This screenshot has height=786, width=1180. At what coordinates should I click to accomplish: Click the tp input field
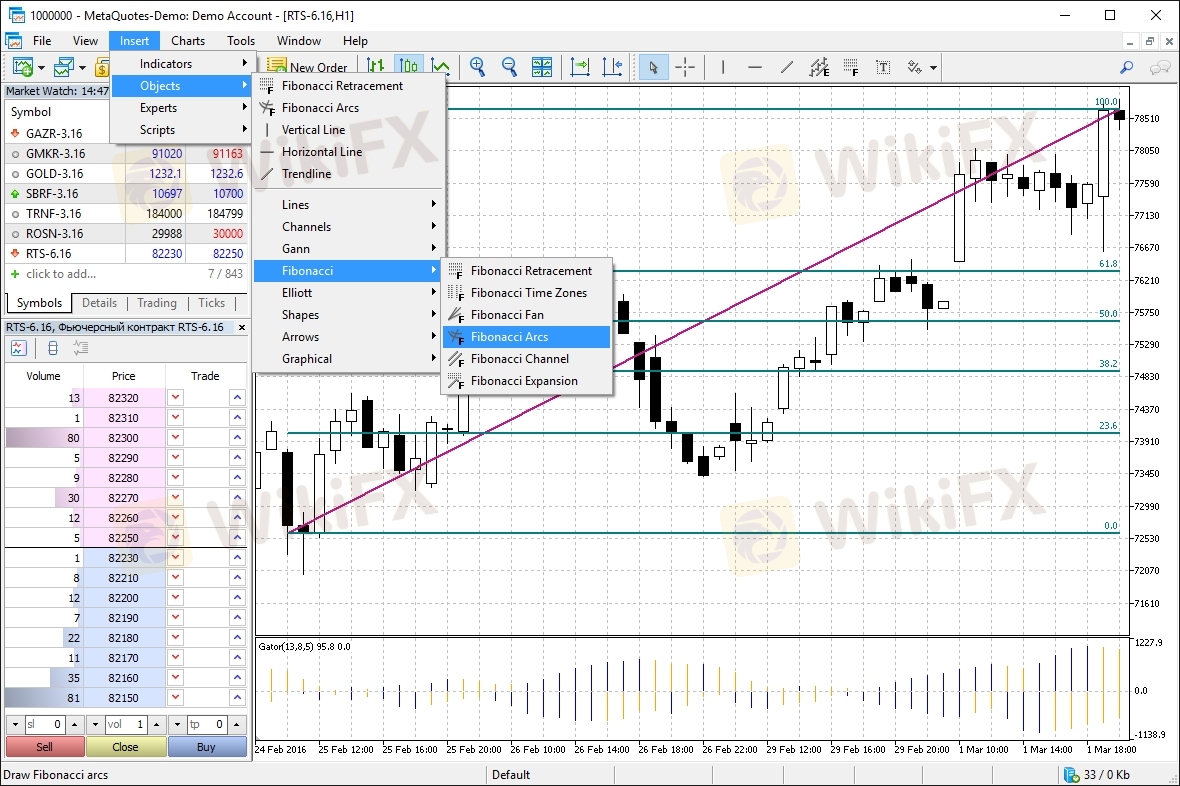[206, 724]
